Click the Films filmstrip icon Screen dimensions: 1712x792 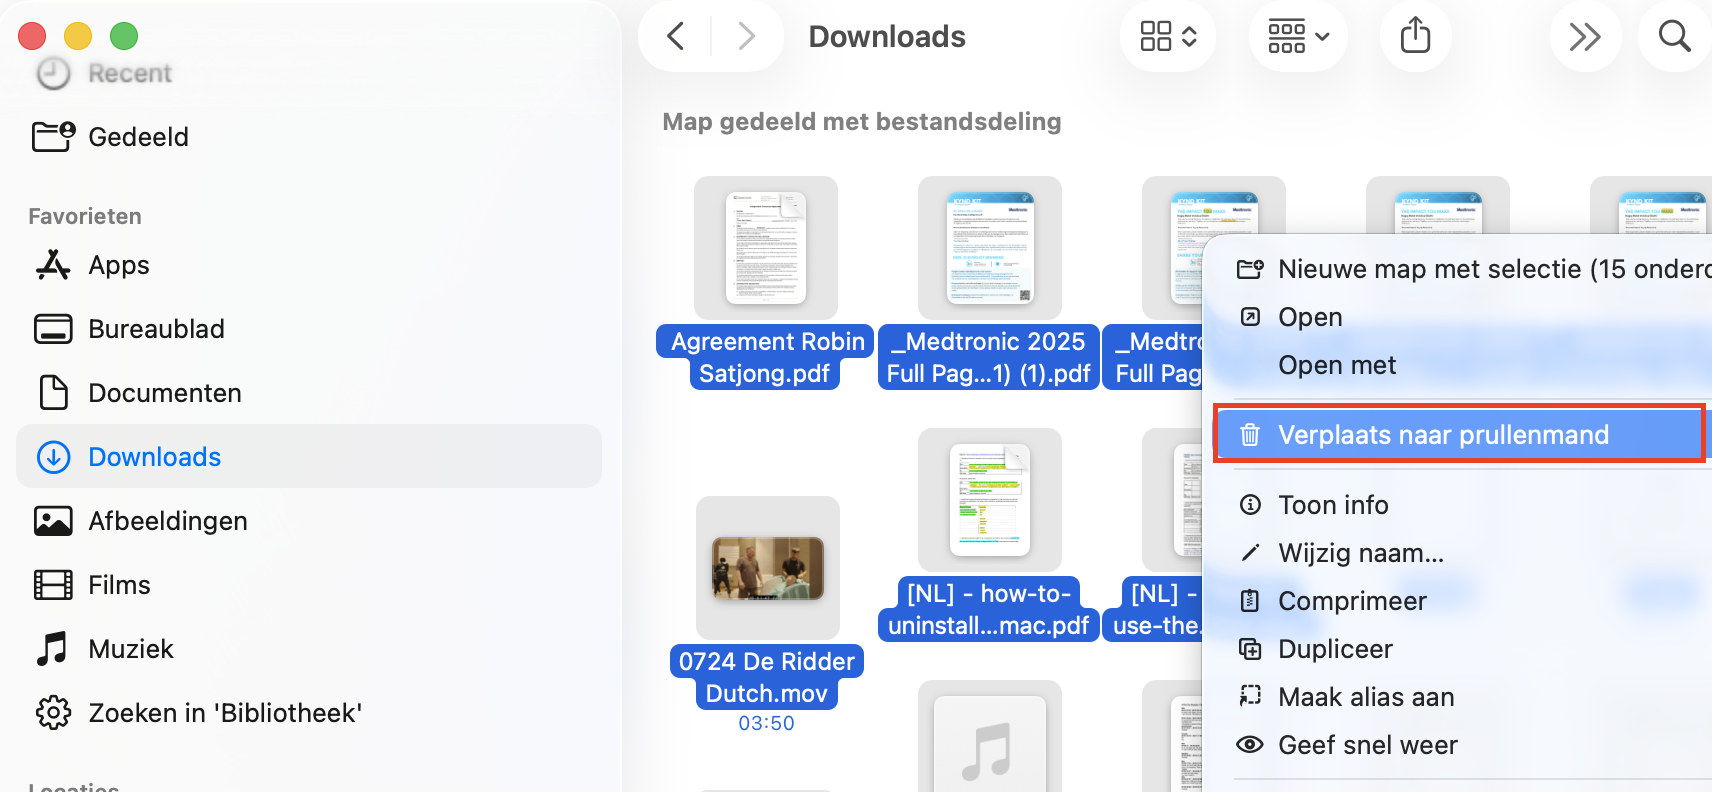coord(53,585)
